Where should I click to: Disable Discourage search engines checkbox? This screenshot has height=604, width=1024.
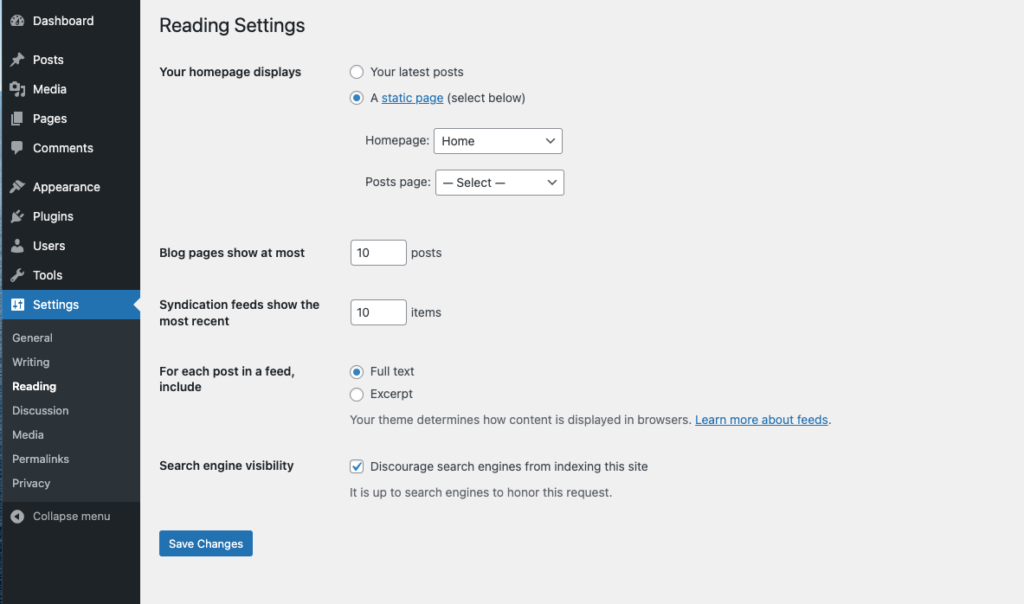click(357, 466)
